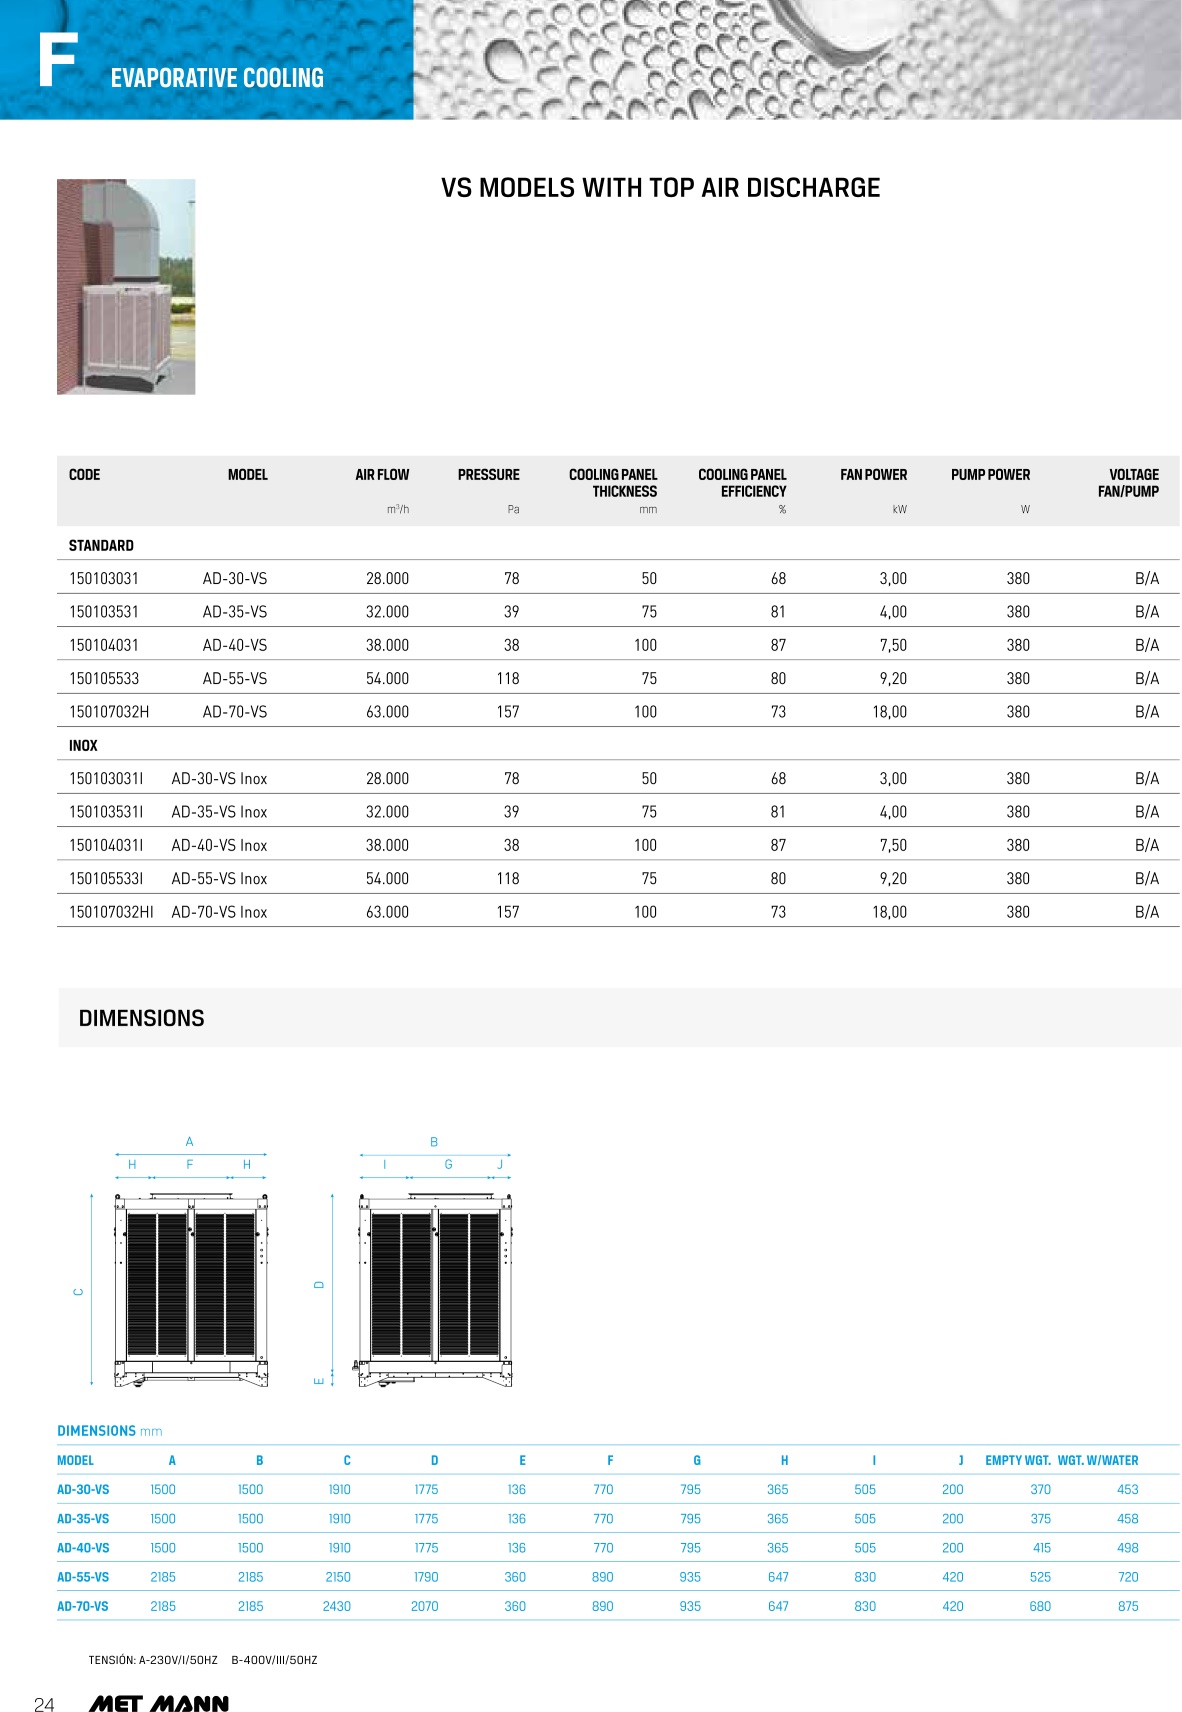This screenshot has height=1712, width=1182.
Task: Click code 150104031
Action: tap(104, 646)
